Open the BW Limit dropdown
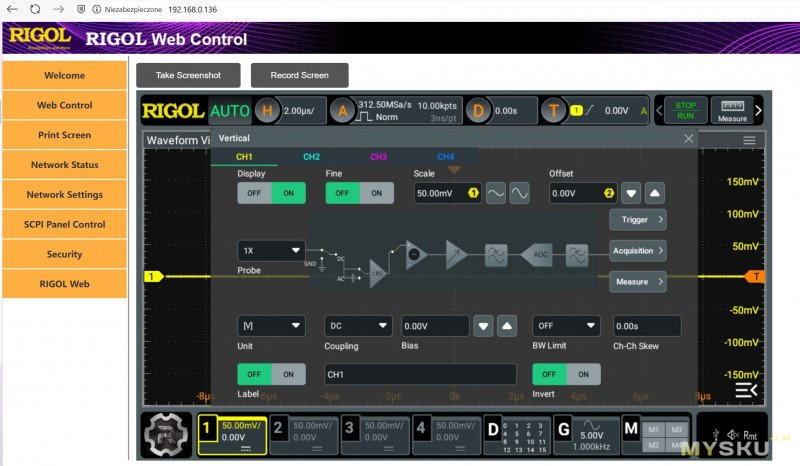 click(566, 326)
